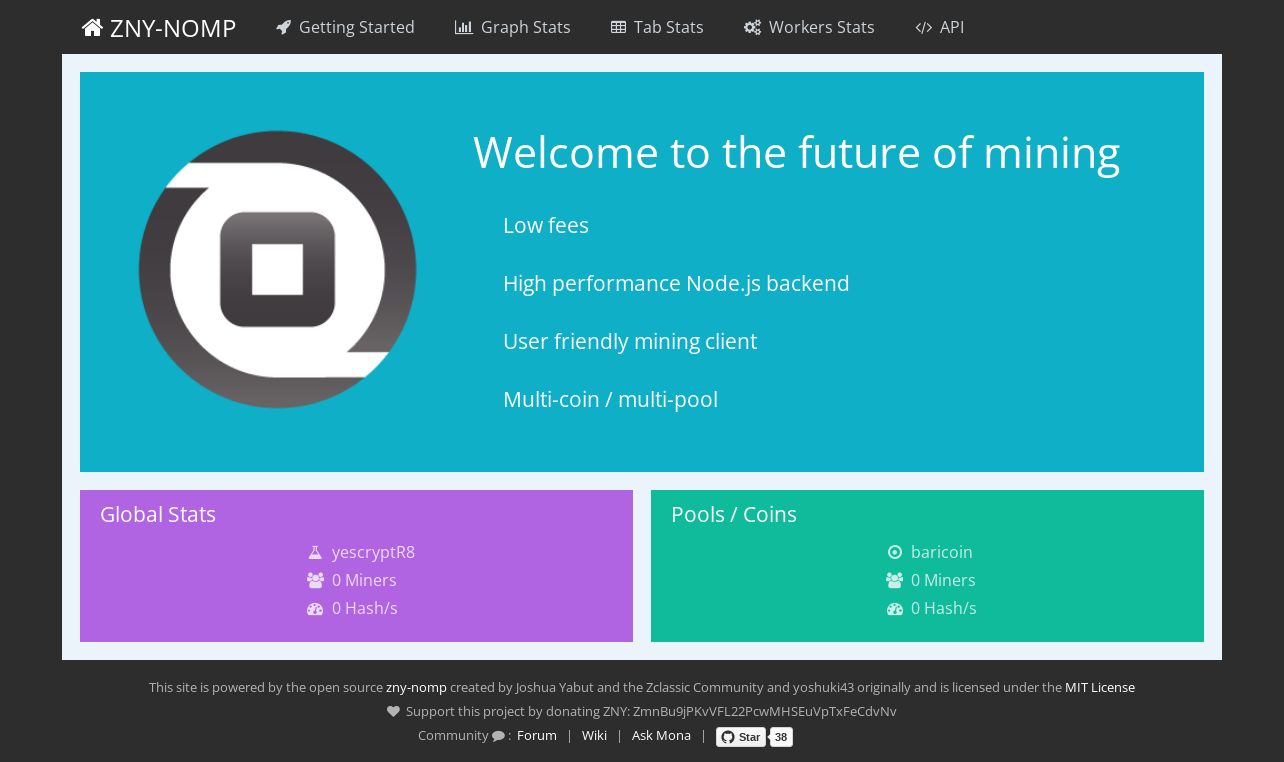The image size is (1284, 762).
Task: Click the Pools / Coins heading
Action: tap(734, 515)
